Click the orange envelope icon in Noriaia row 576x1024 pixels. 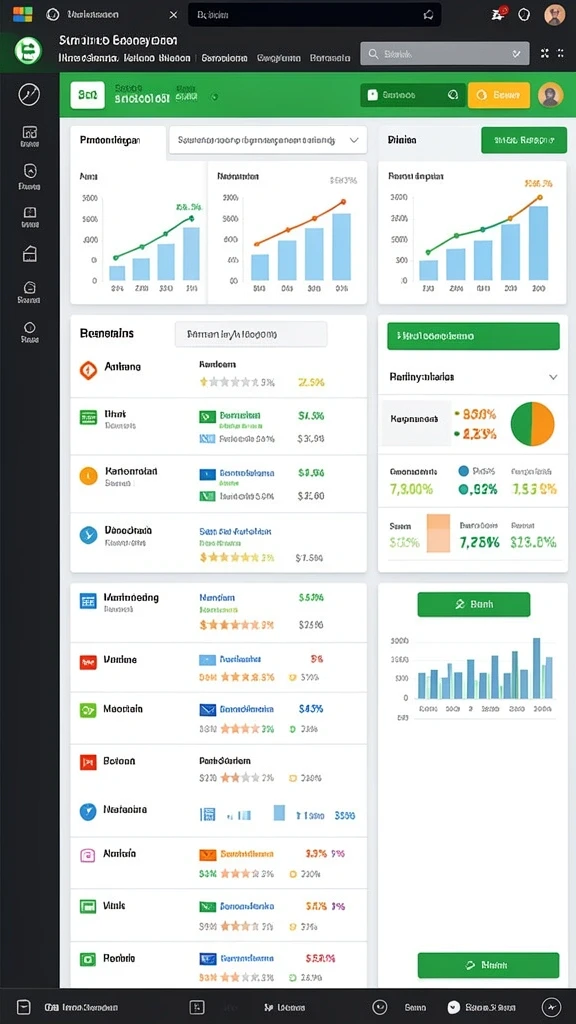click(207, 854)
